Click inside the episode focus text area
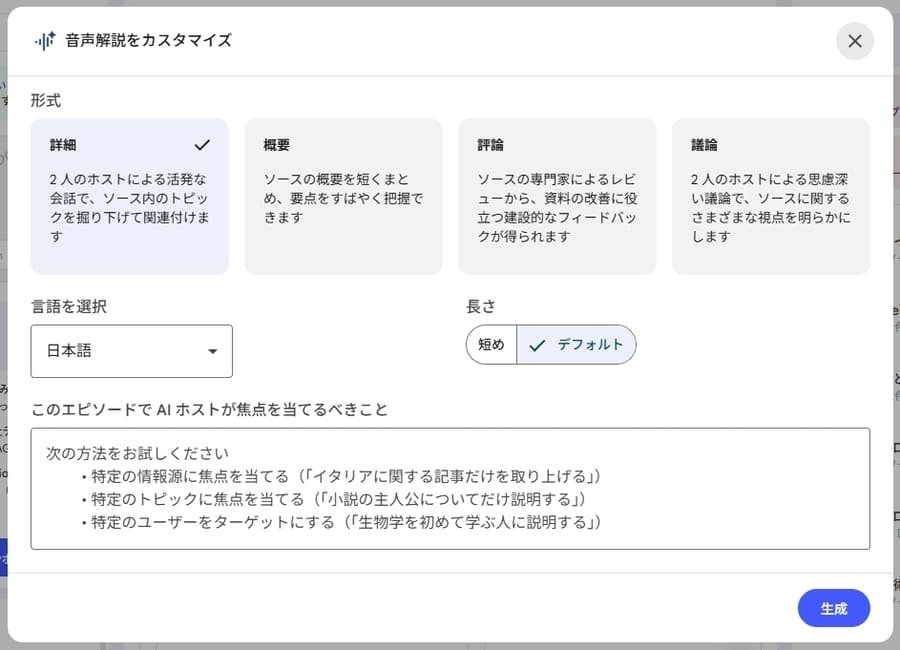Image resolution: width=900 pixels, height=650 pixels. click(450, 490)
